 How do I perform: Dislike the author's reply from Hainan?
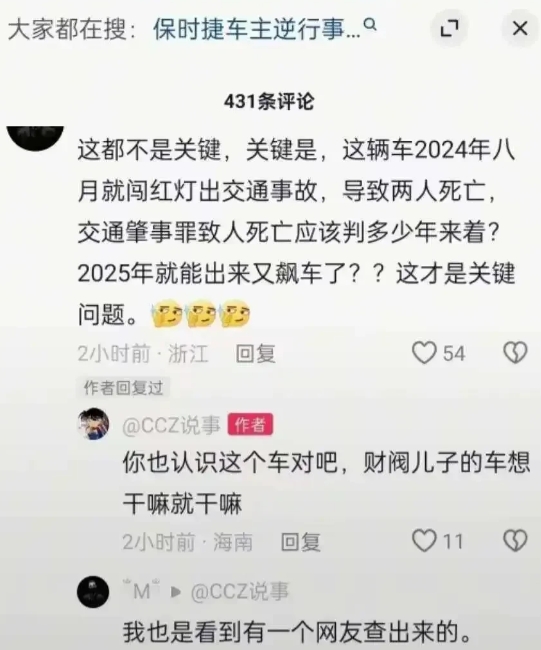[x=515, y=541]
